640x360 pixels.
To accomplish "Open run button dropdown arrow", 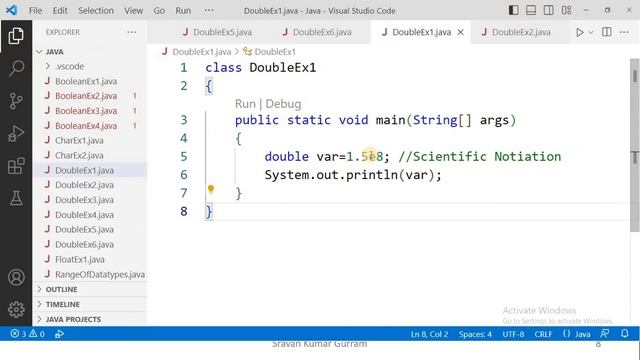I will (591, 32).
